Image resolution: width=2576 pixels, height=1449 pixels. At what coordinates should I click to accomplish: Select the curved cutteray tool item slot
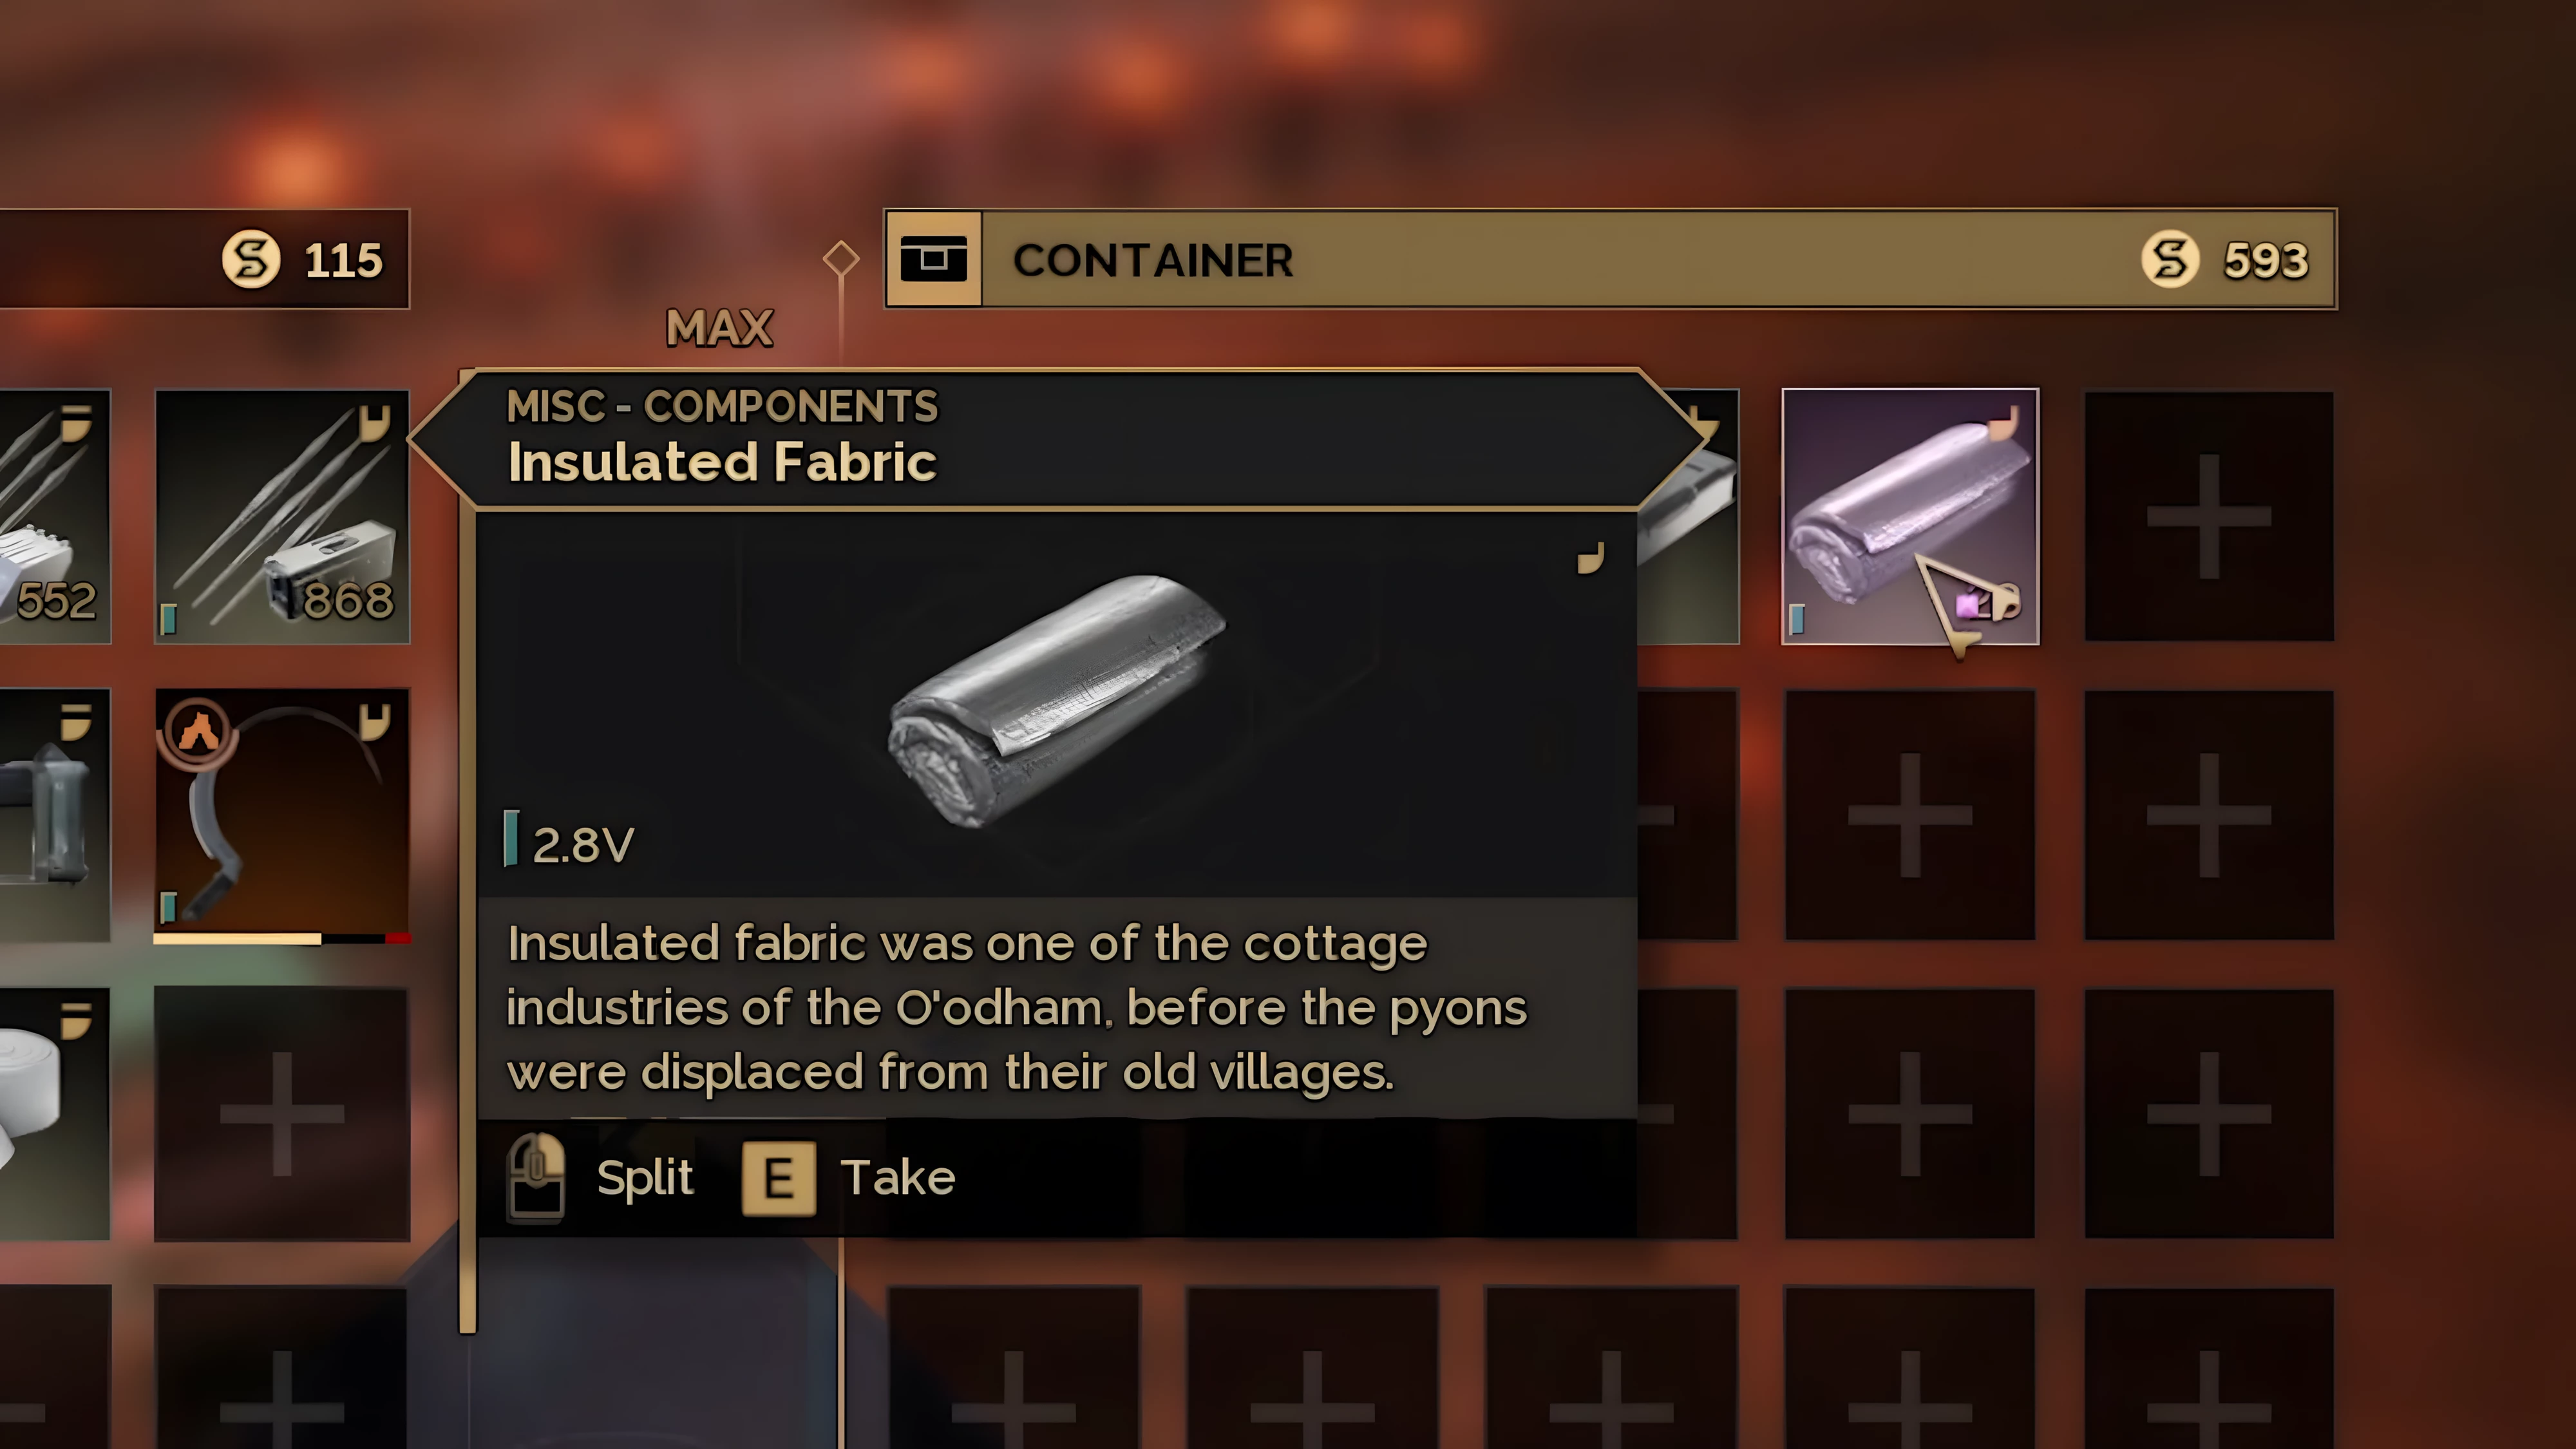(x=282, y=812)
